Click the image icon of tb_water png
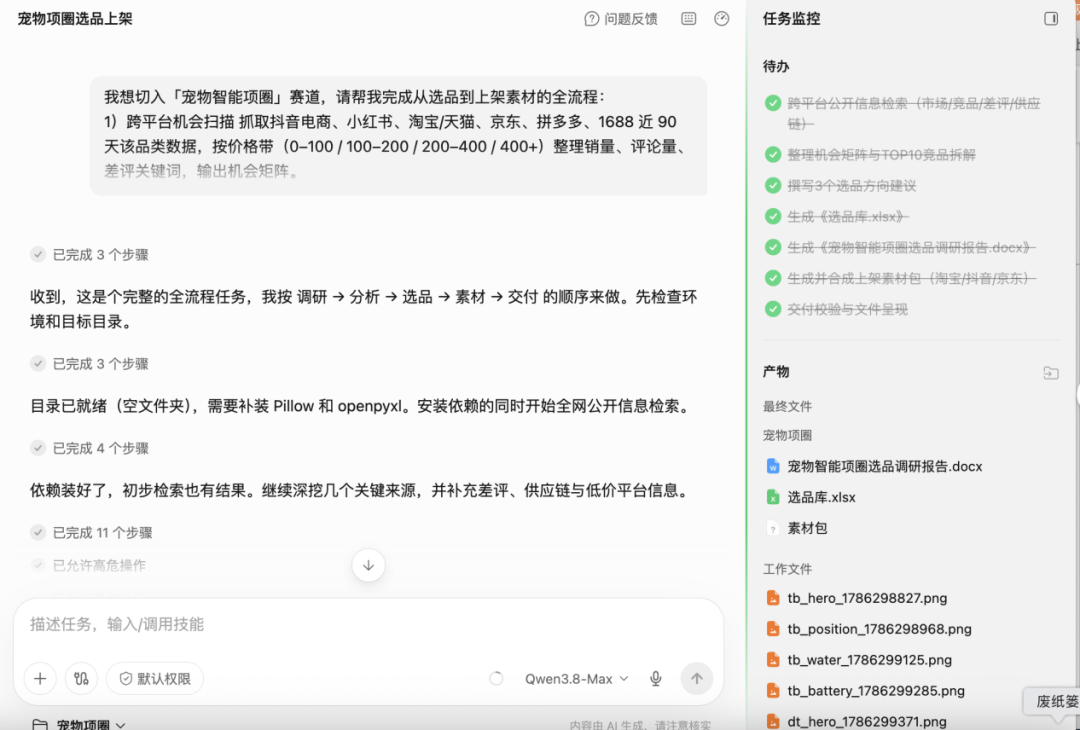The image size is (1080, 730). tap(773, 660)
